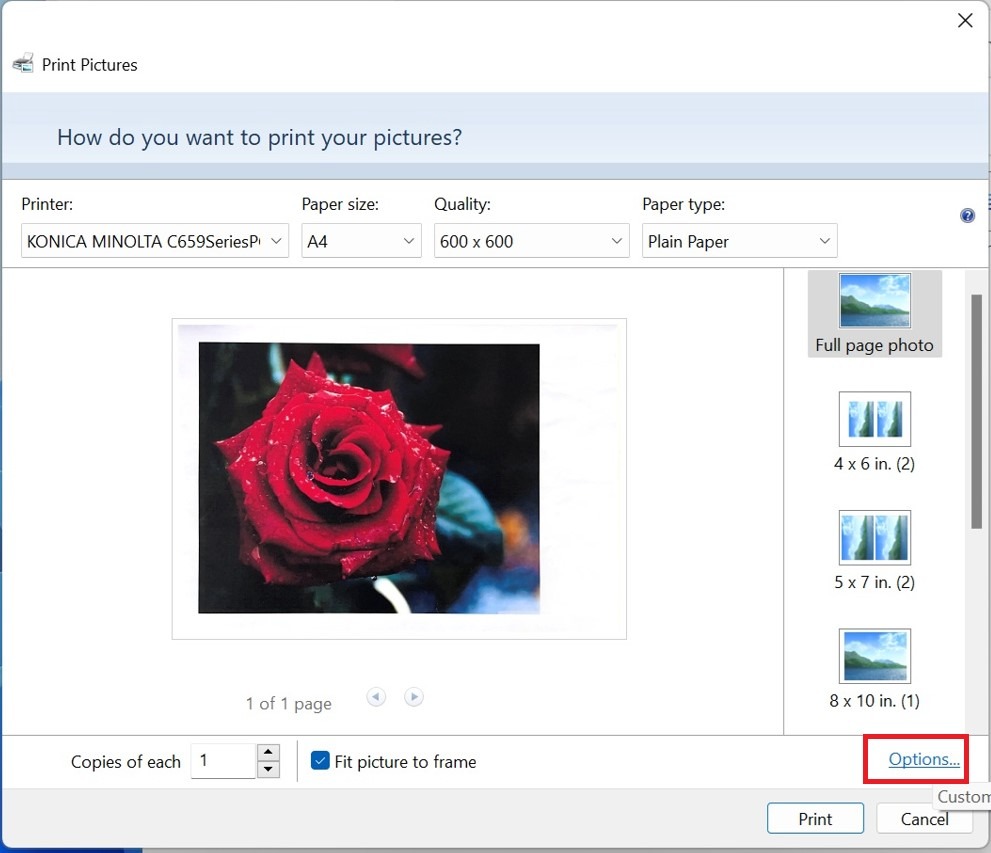Decrease copies with the down arrow
The image size is (991, 853).
(268, 770)
